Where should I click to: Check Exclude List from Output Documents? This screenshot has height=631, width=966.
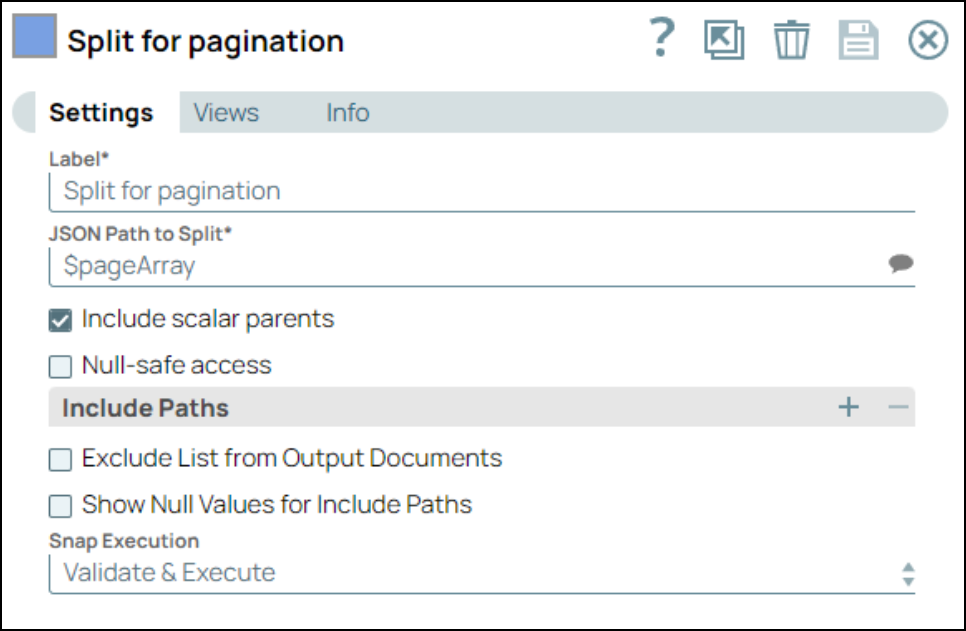61,460
